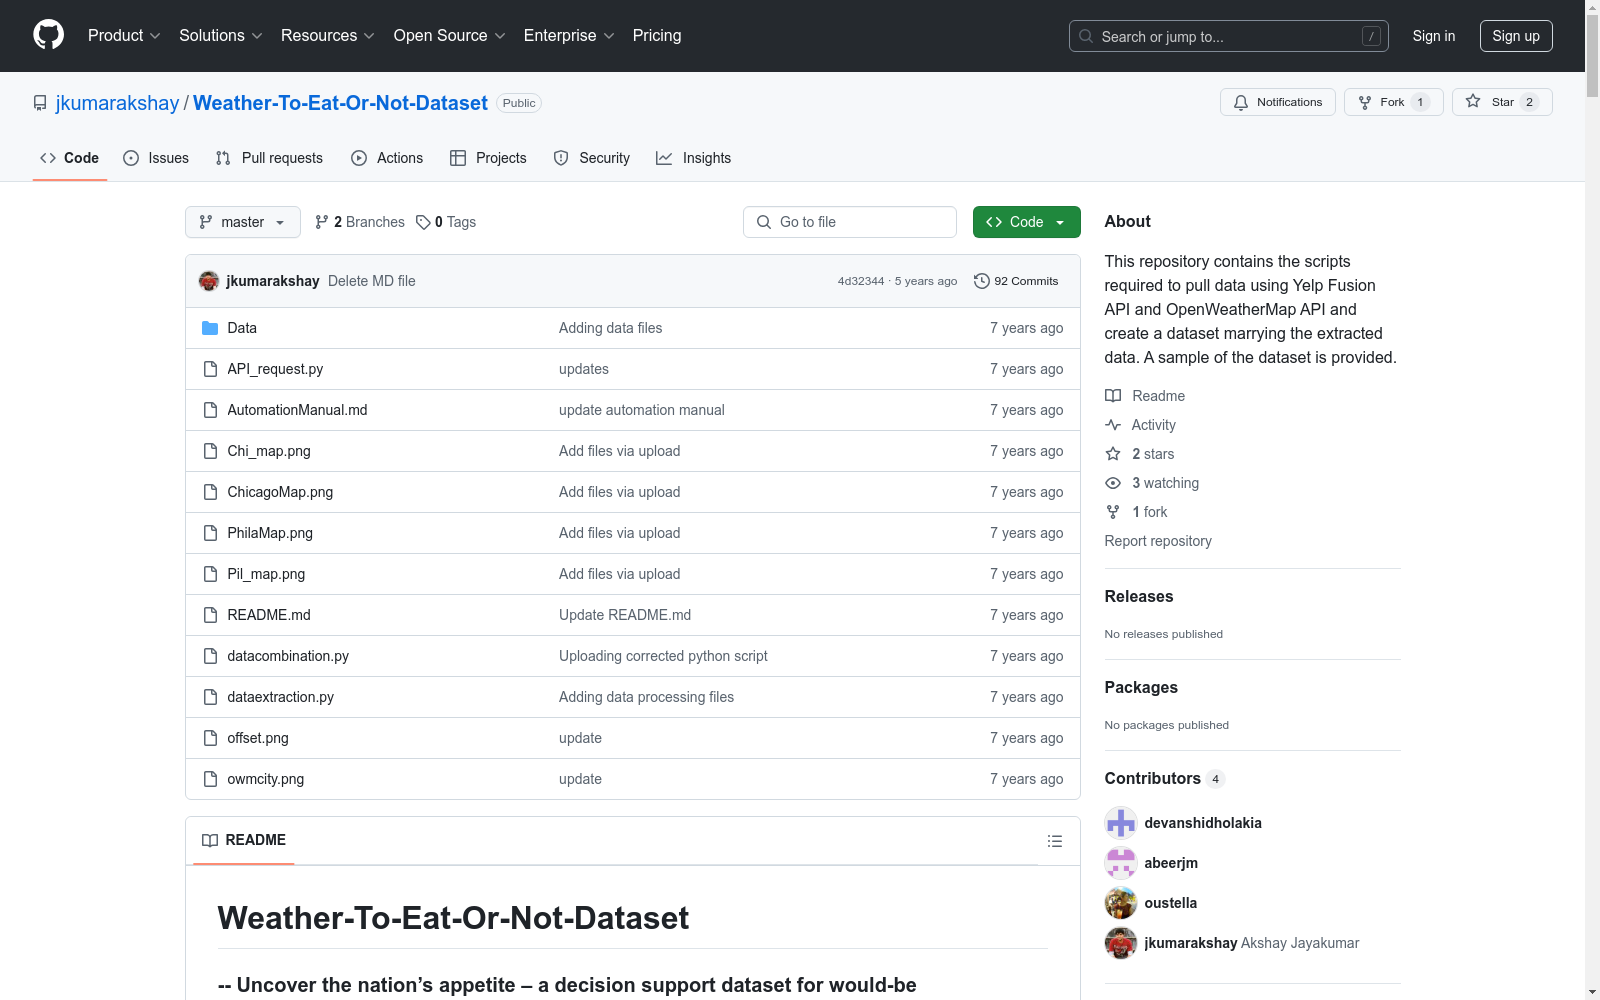Click the commit history clock icon

(982, 281)
